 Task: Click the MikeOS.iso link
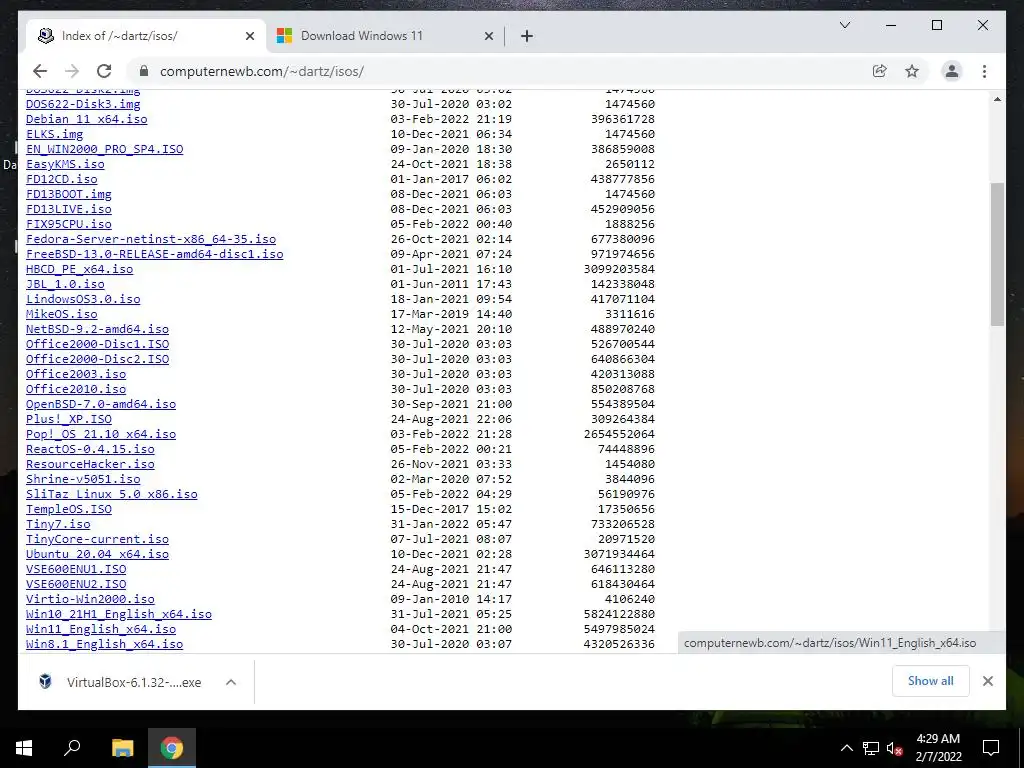pyautogui.click(x=61, y=313)
